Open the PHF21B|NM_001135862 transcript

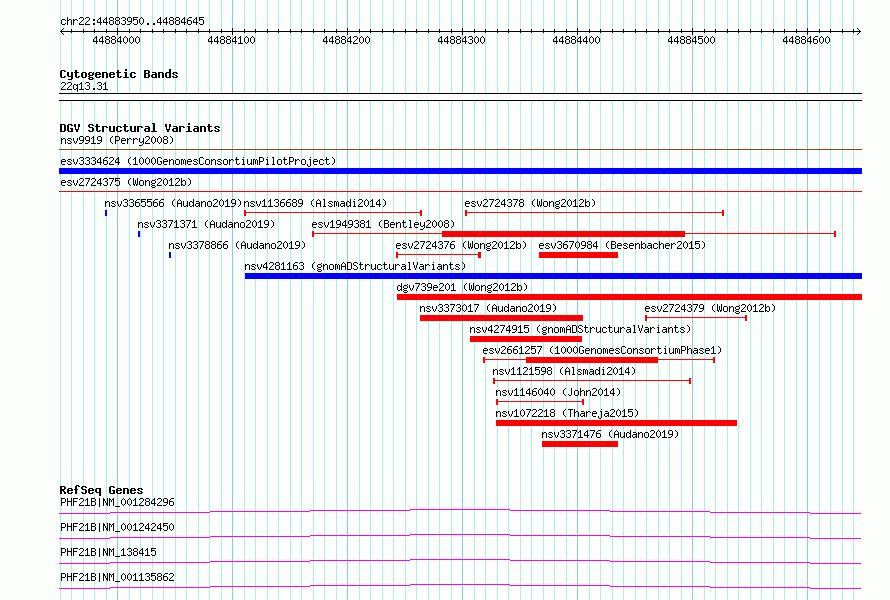(117, 577)
